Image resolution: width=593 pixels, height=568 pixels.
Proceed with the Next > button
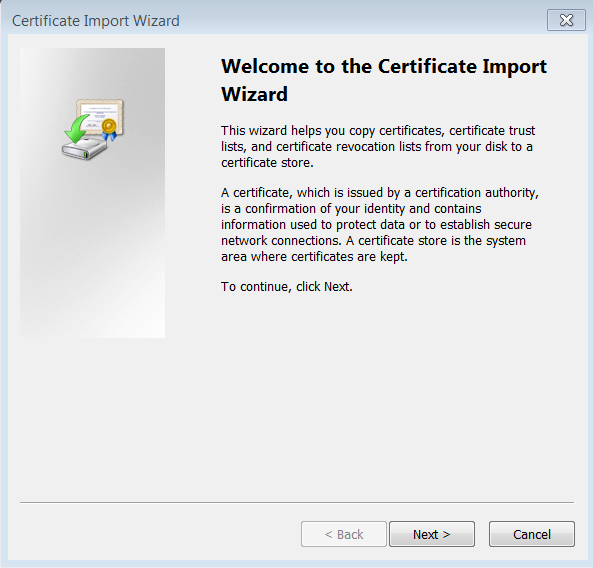tap(432, 534)
